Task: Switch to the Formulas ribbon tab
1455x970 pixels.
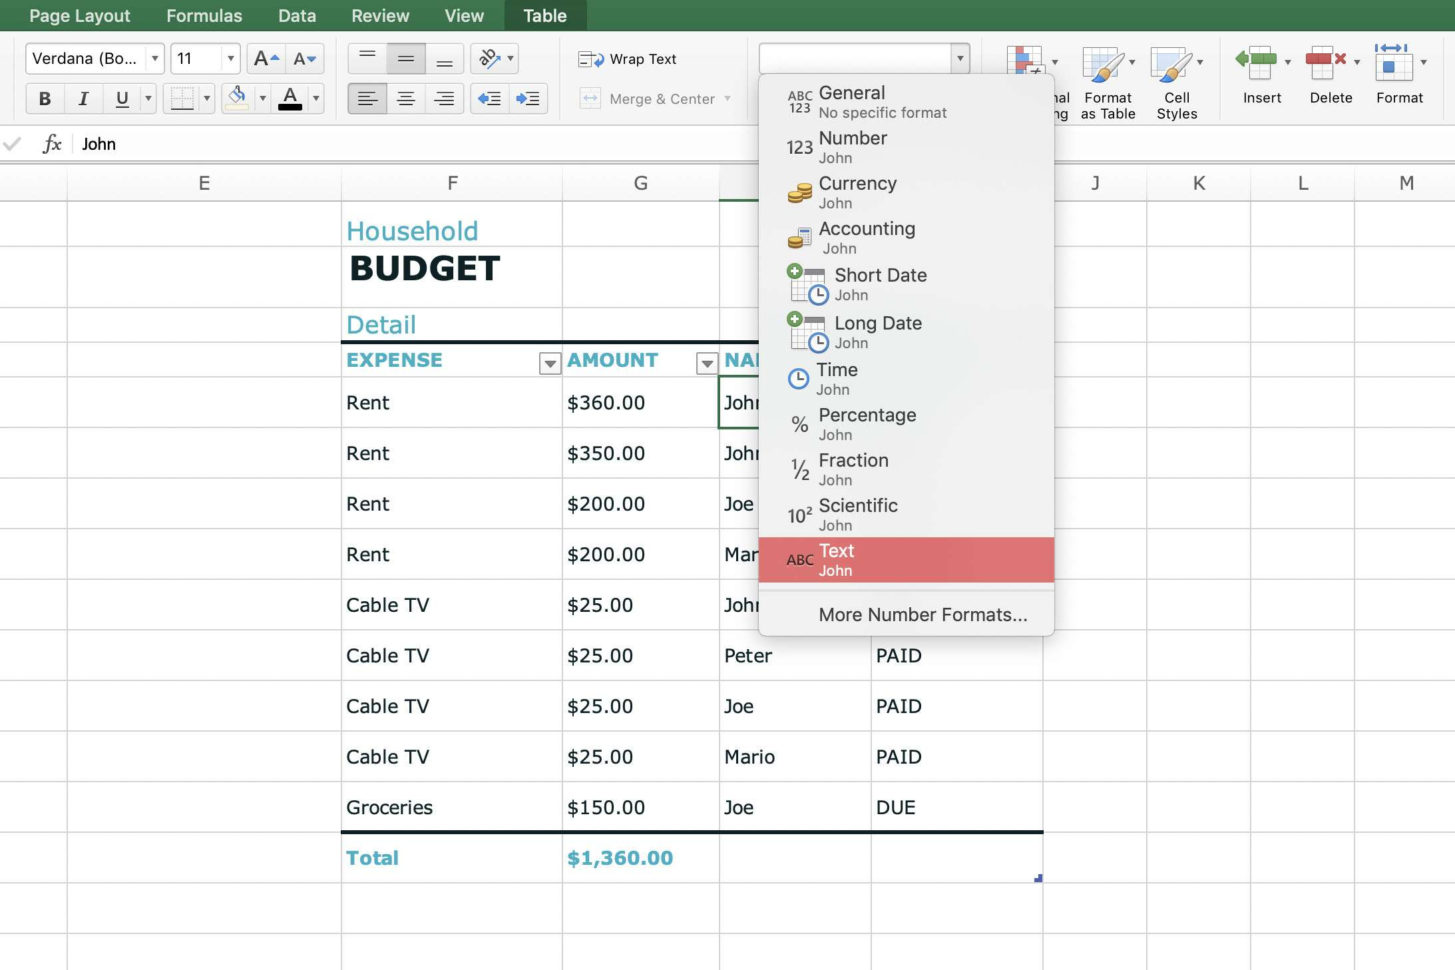Action: 204,15
